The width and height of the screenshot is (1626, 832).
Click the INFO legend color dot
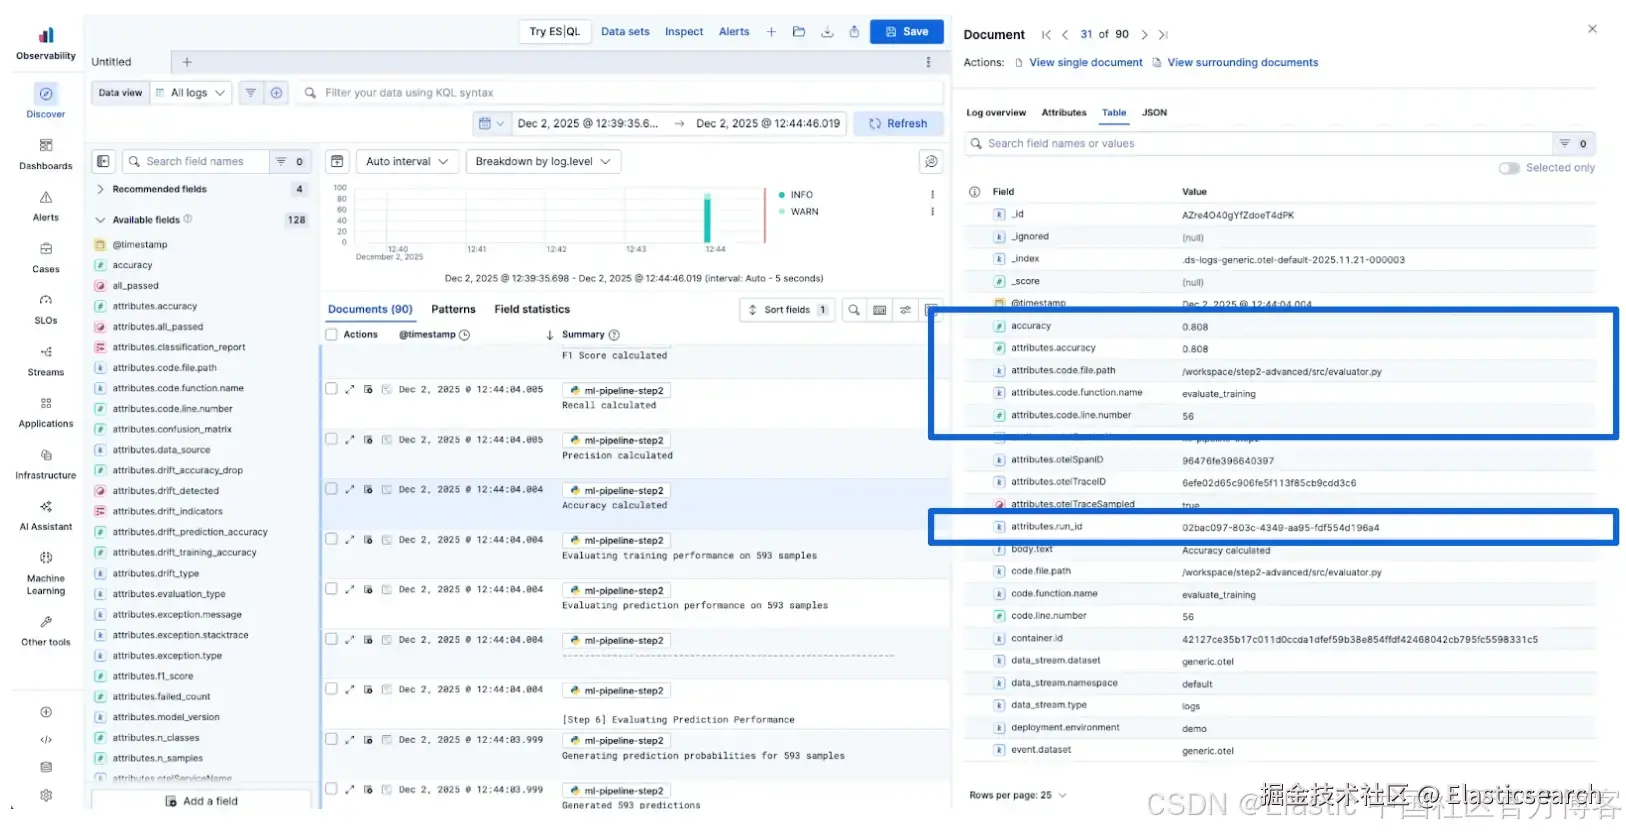(x=781, y=195)
